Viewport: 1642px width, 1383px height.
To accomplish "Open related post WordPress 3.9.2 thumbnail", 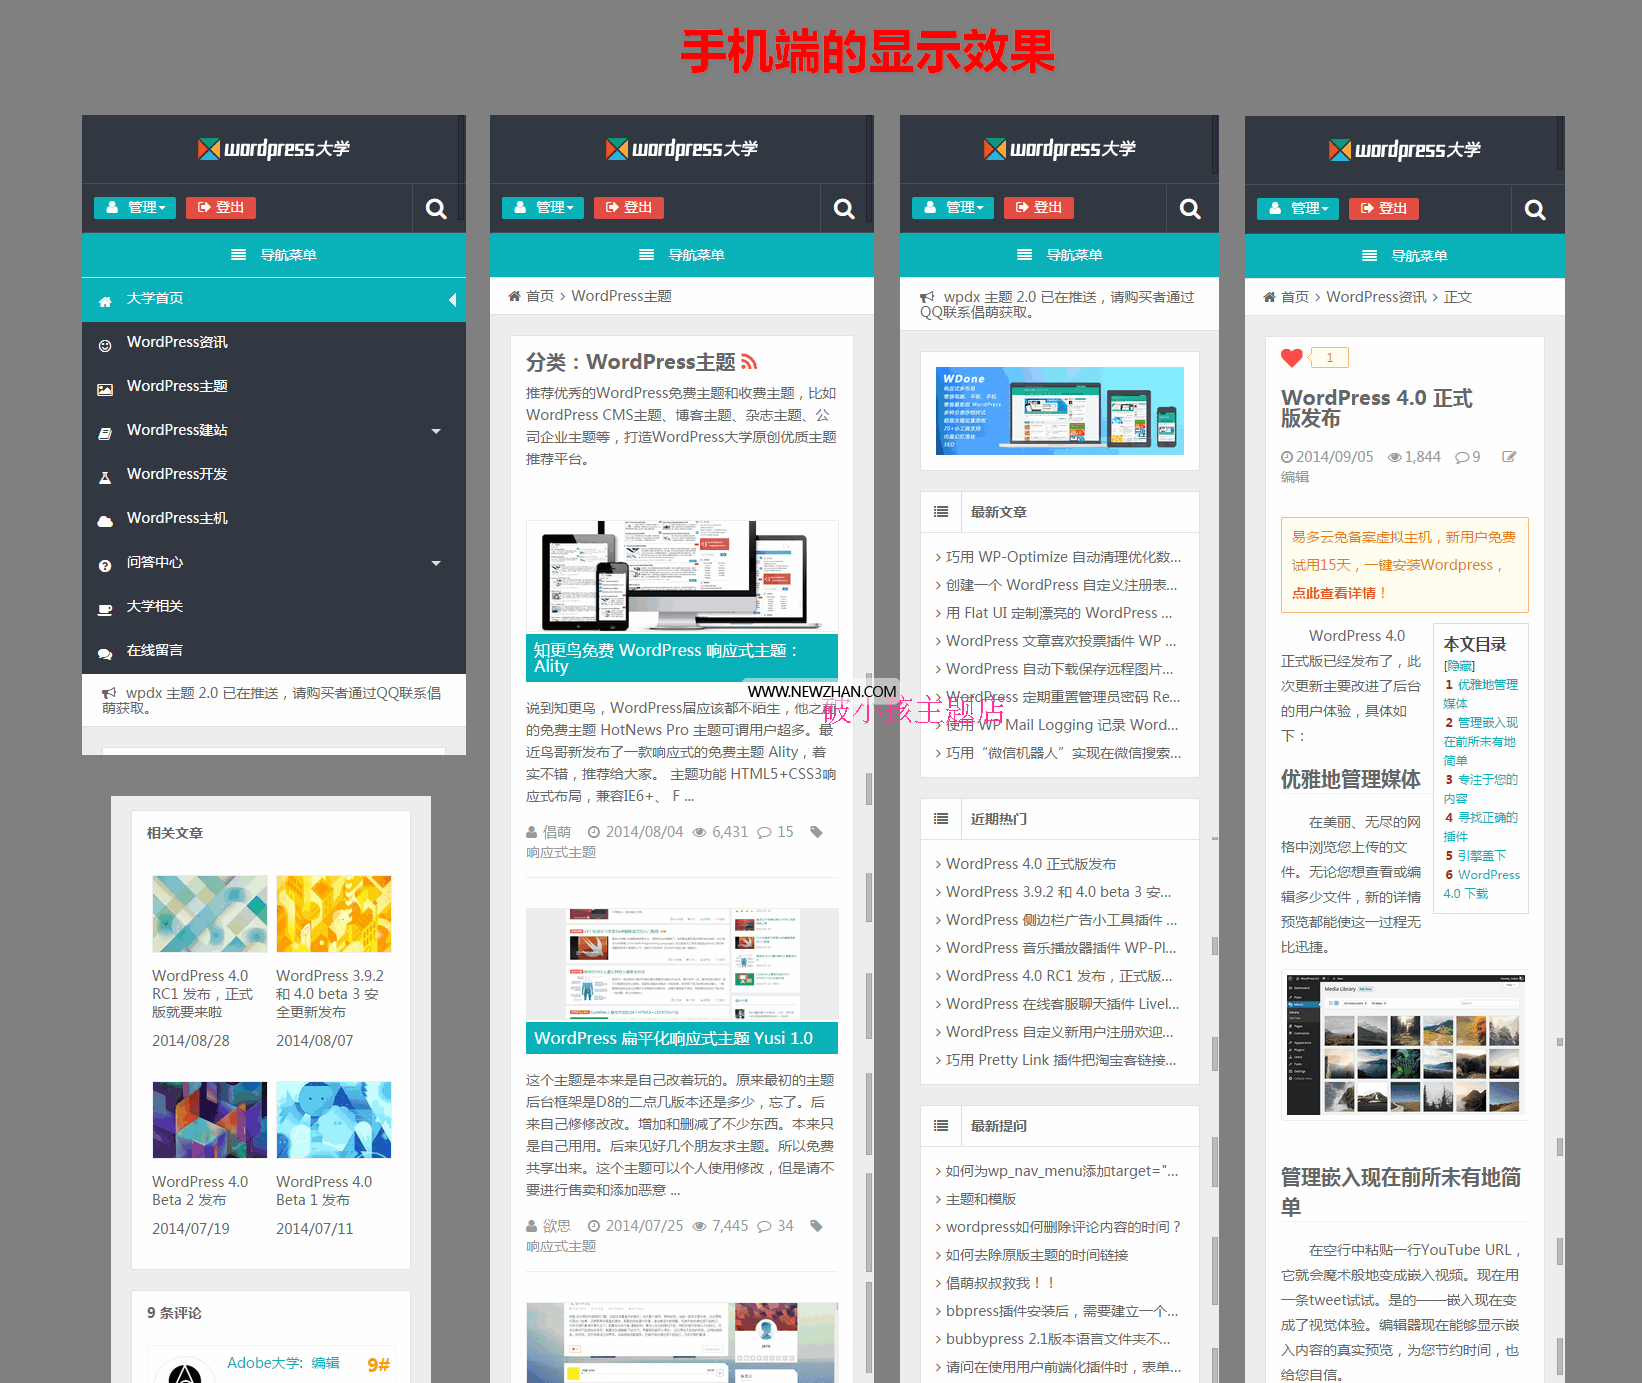I will (x=334, y=914).
